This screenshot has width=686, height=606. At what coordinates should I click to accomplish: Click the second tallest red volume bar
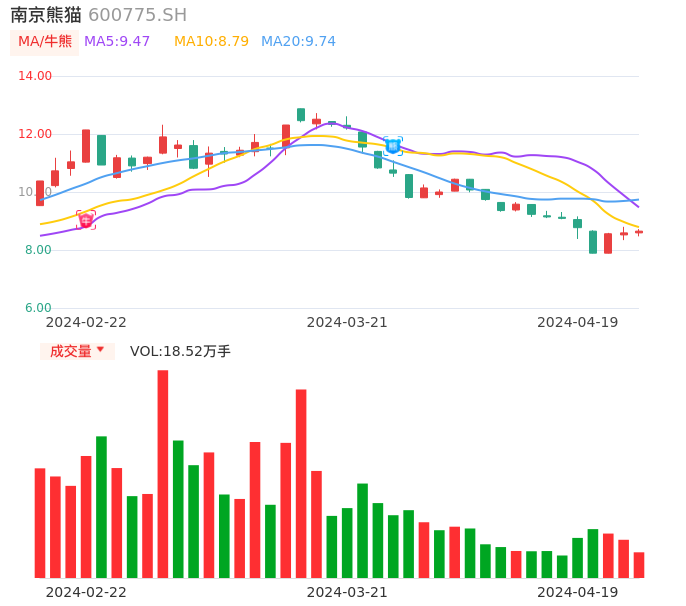click(301, 483)
